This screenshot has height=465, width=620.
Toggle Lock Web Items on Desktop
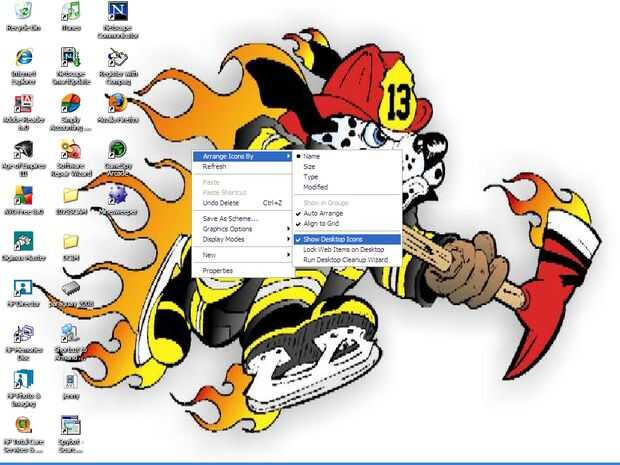(347, 250)
